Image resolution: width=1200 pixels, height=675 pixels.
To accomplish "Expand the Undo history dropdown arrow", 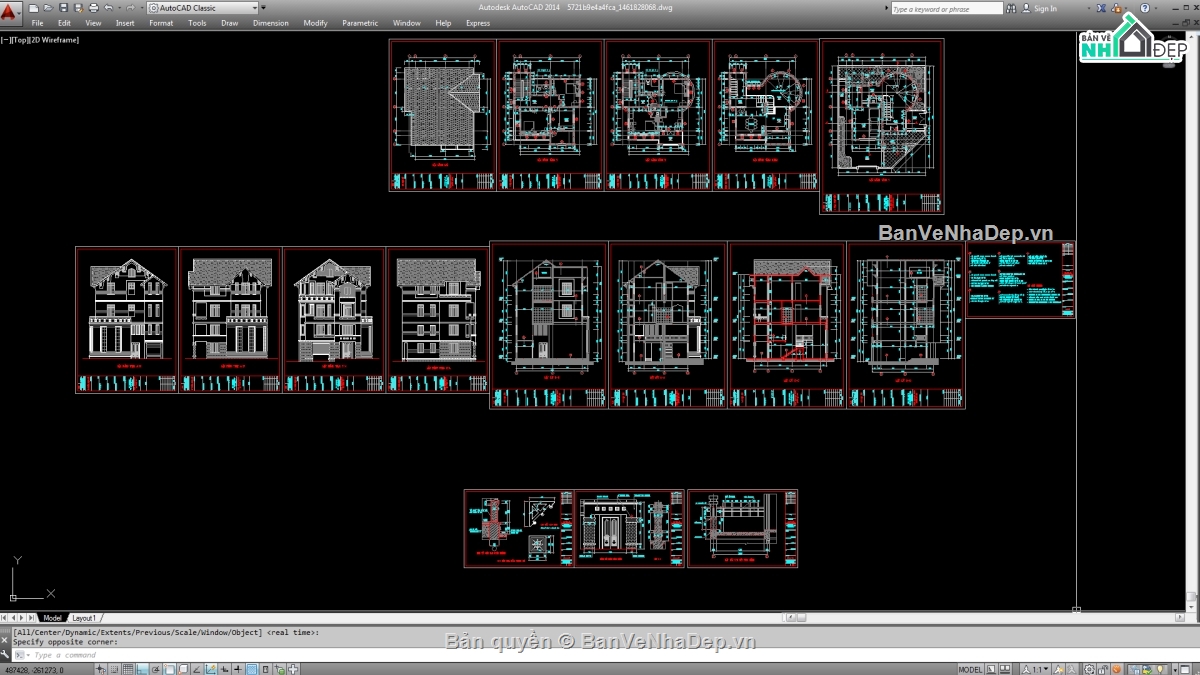I will tap(119, 7).
